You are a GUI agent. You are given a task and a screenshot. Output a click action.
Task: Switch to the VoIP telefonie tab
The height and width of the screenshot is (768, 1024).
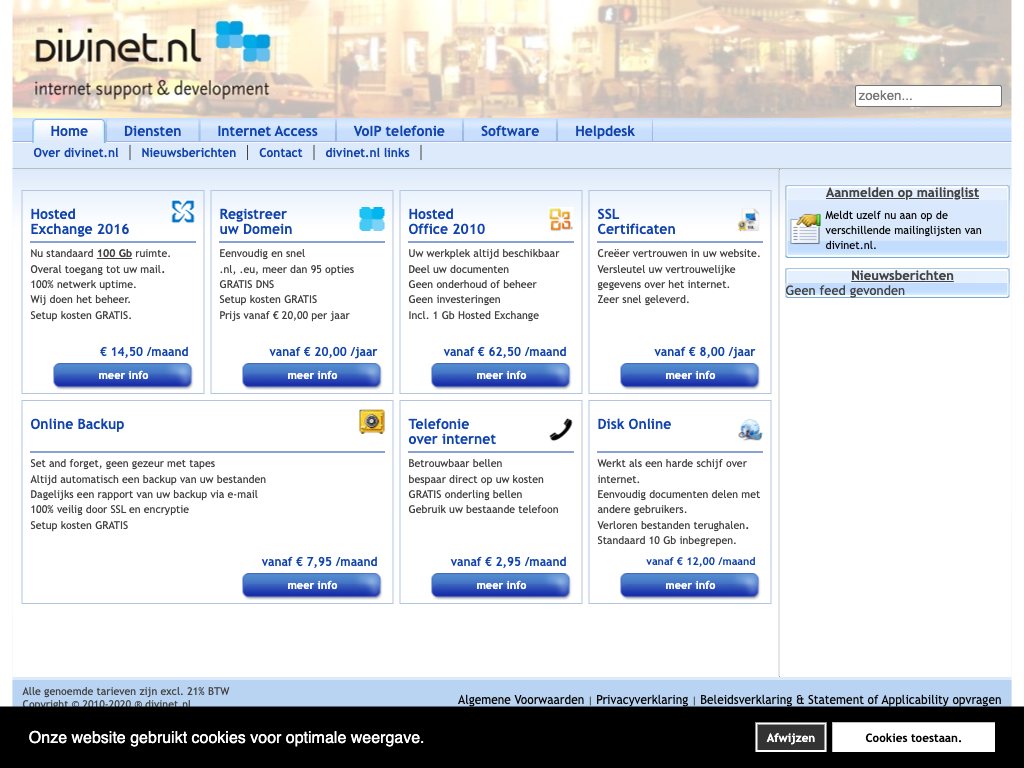point(399,131)
